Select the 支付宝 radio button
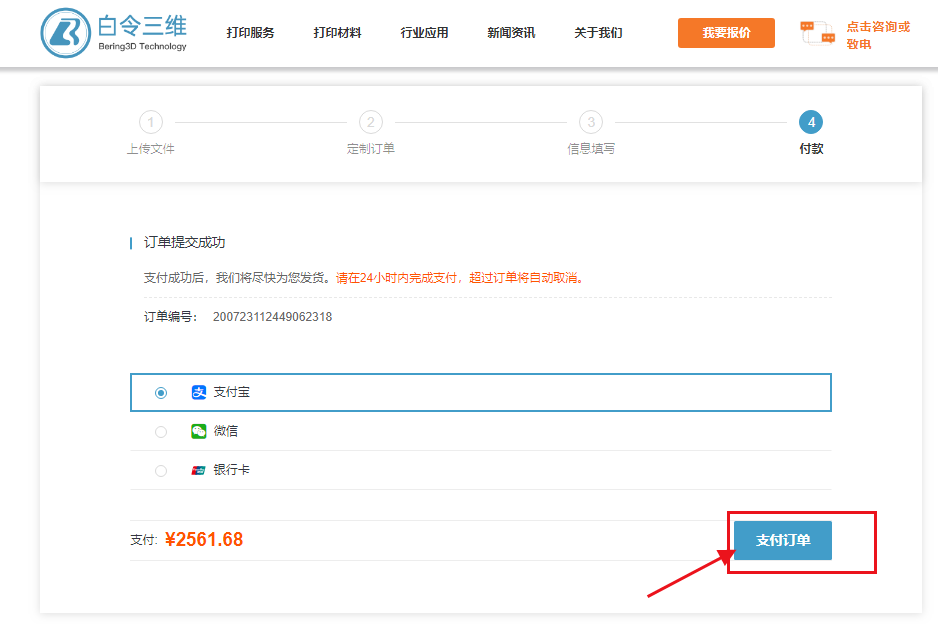This screenshot has height=624, width=938. 161,393
